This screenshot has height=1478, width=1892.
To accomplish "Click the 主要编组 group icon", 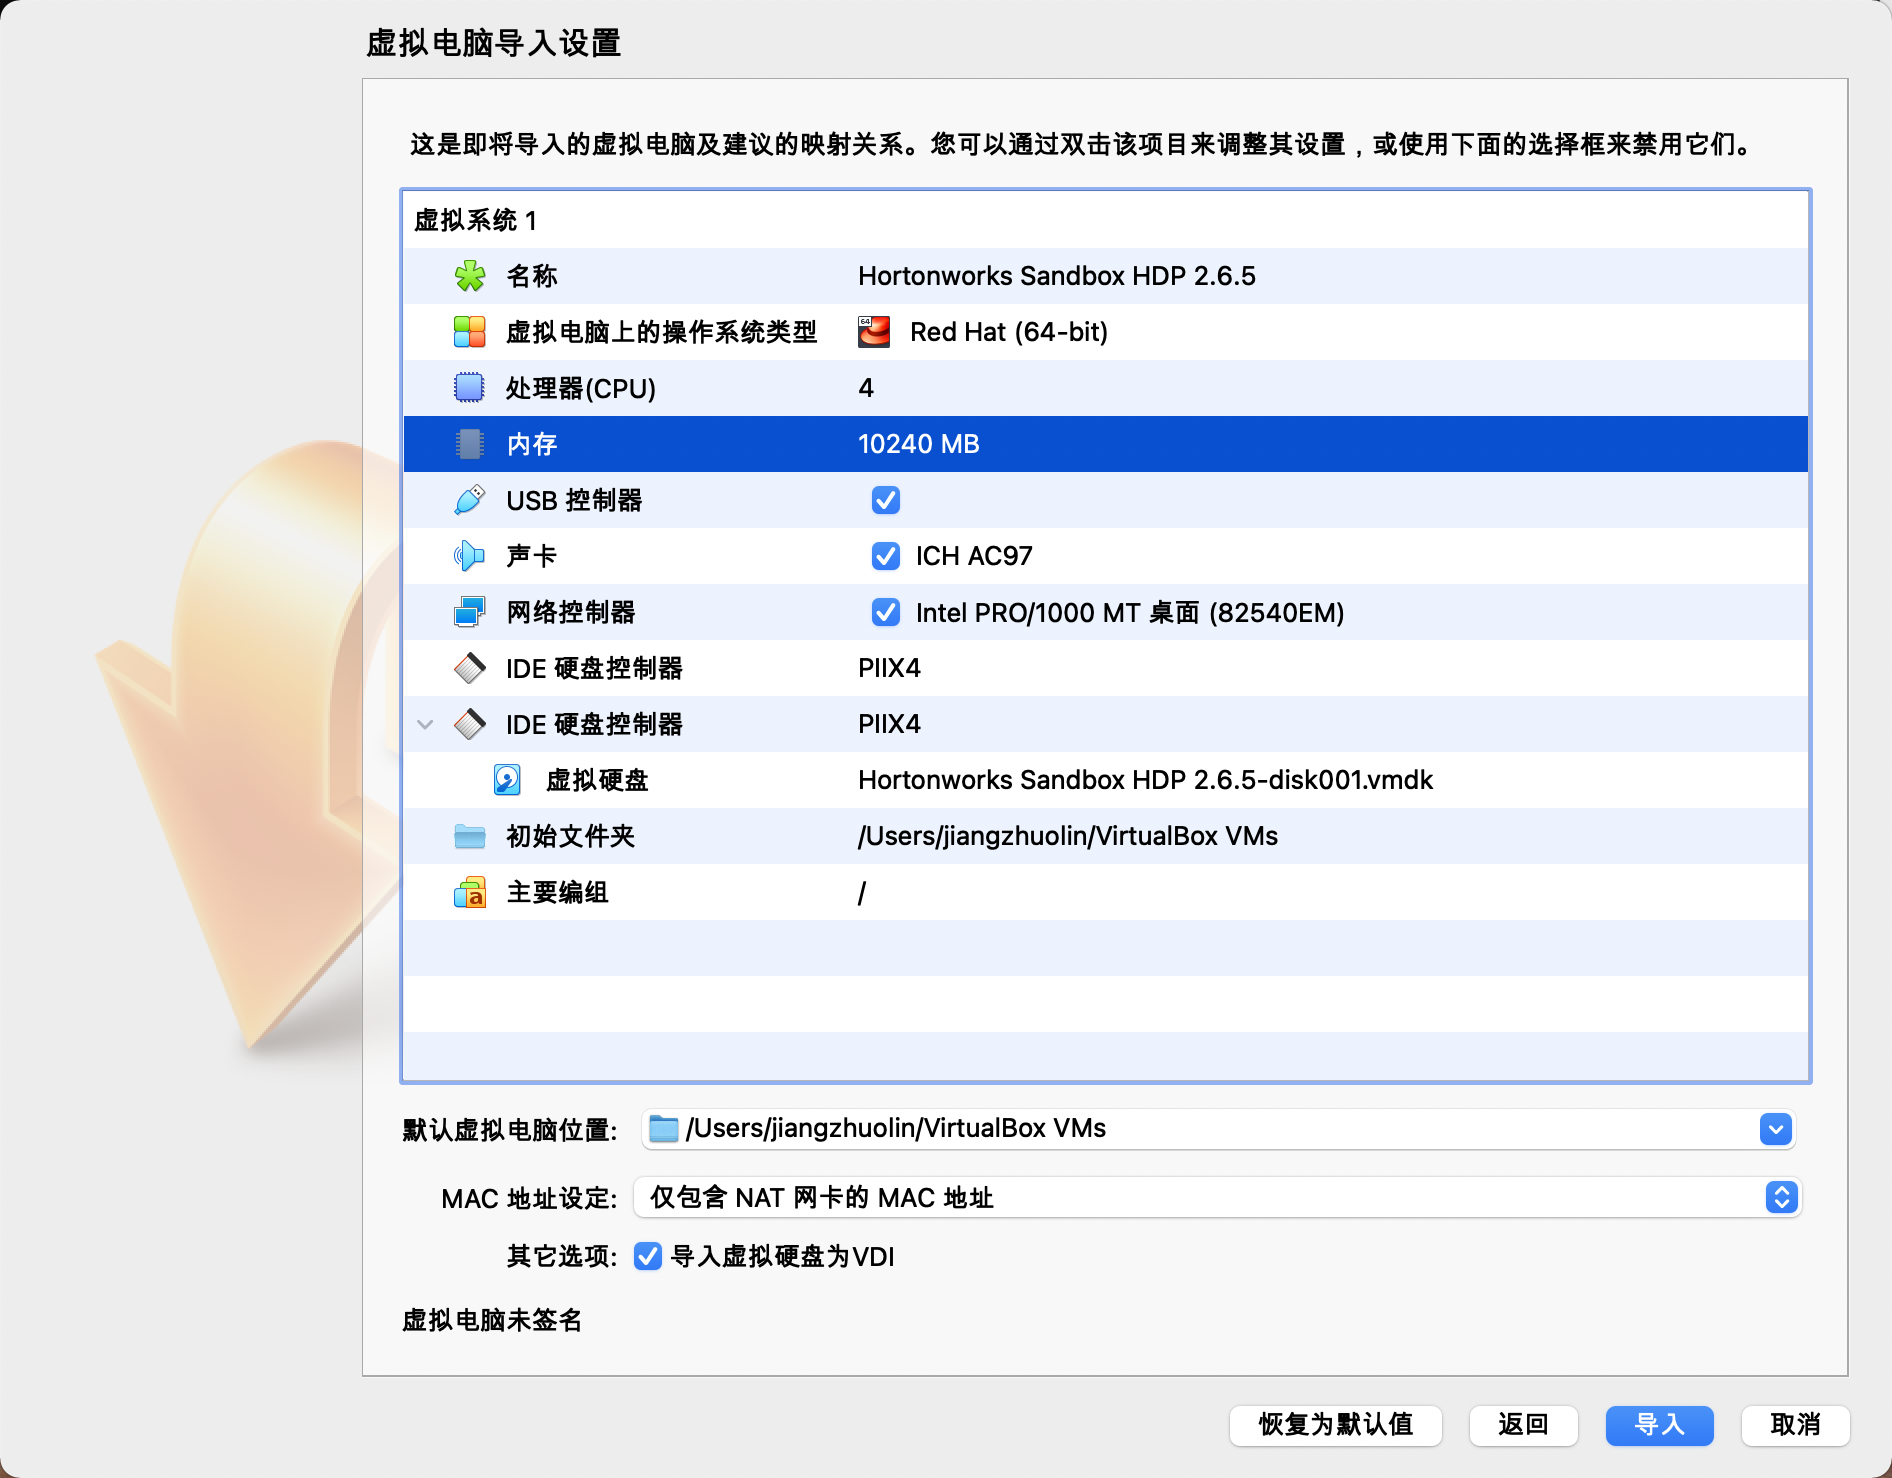I will coord(469,892).
